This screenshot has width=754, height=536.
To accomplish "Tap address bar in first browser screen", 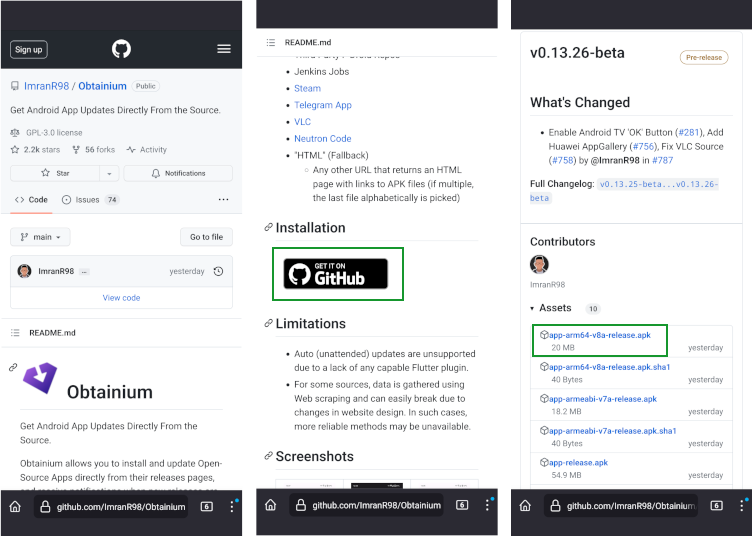I will [111, 507].
